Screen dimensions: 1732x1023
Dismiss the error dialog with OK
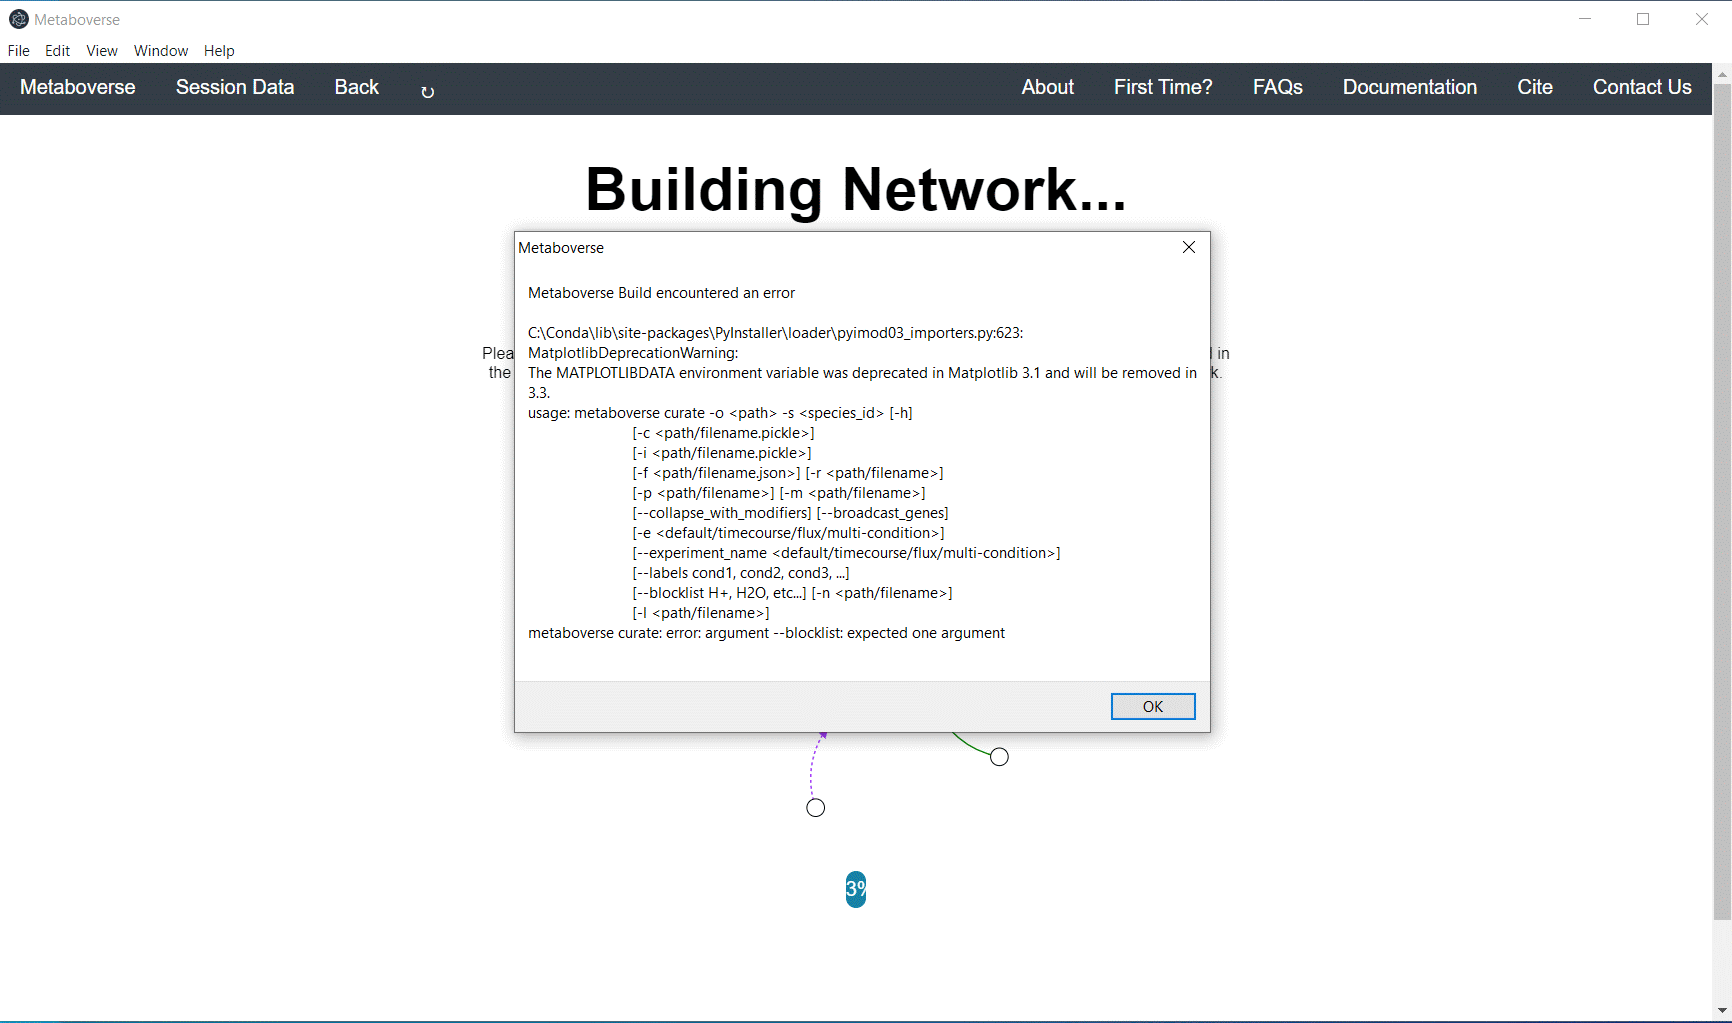point(1152,706)
